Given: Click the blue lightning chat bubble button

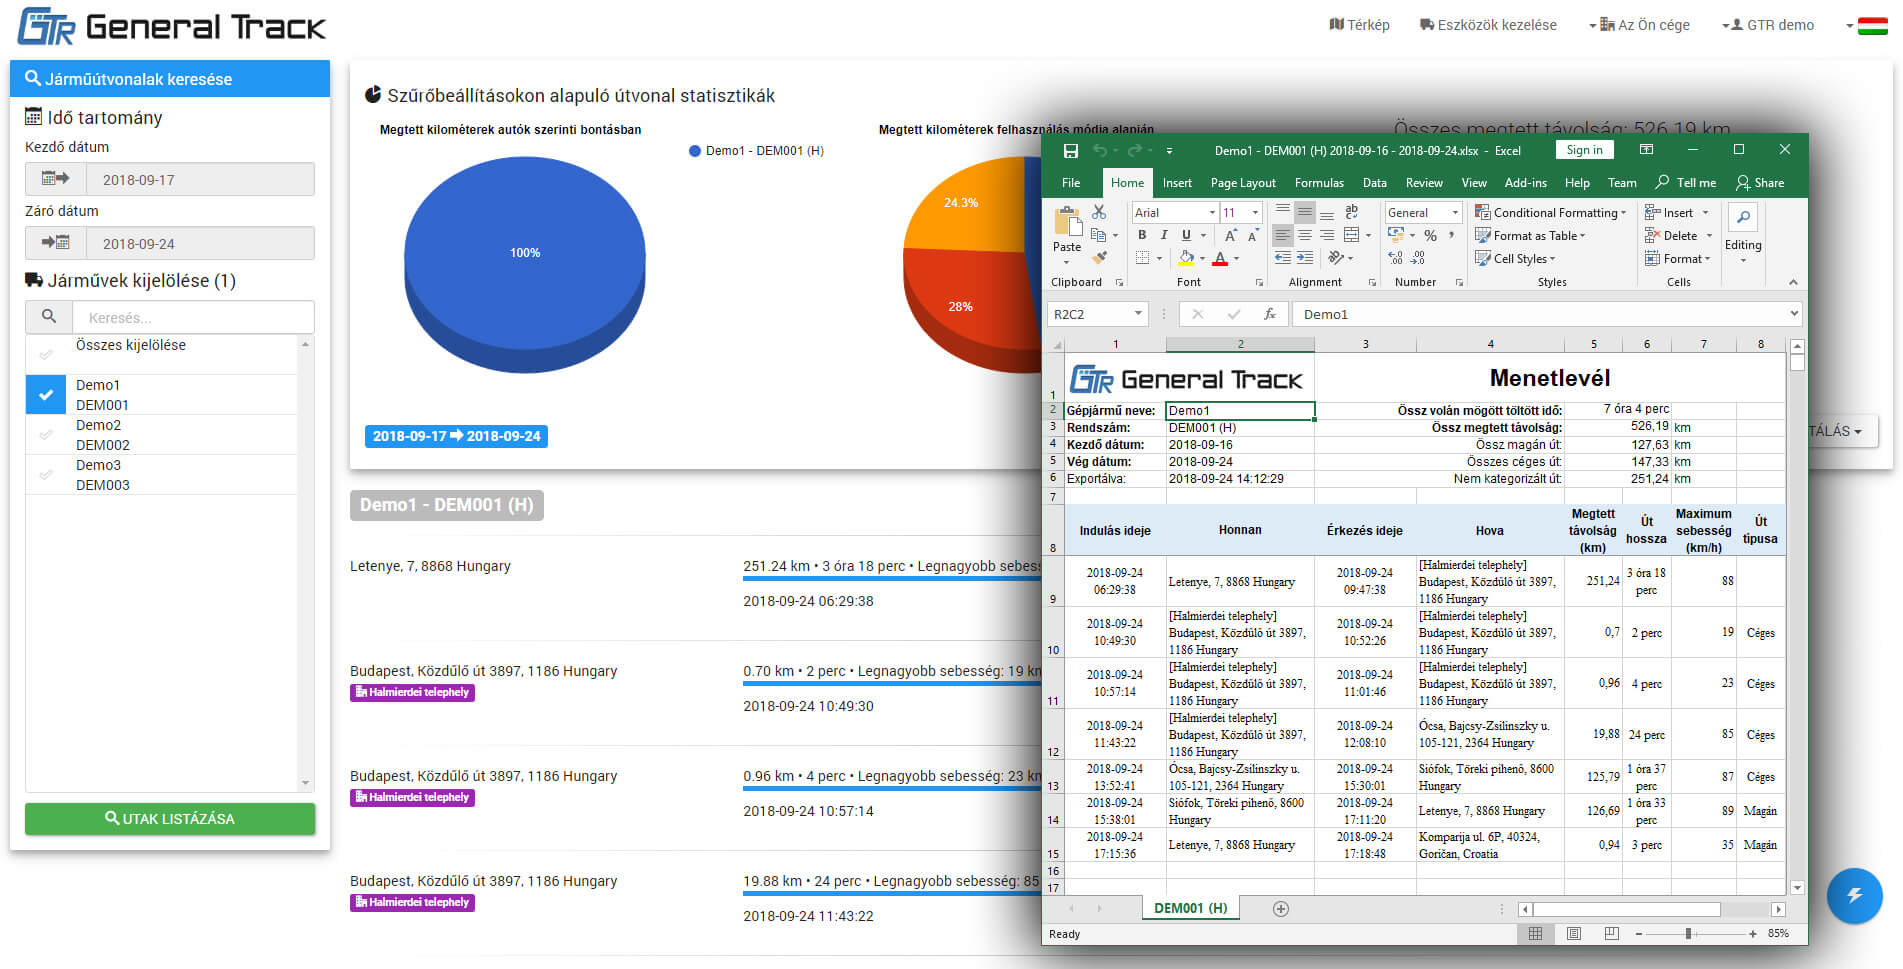Looking at the screenshot, I should [1854, 895].
